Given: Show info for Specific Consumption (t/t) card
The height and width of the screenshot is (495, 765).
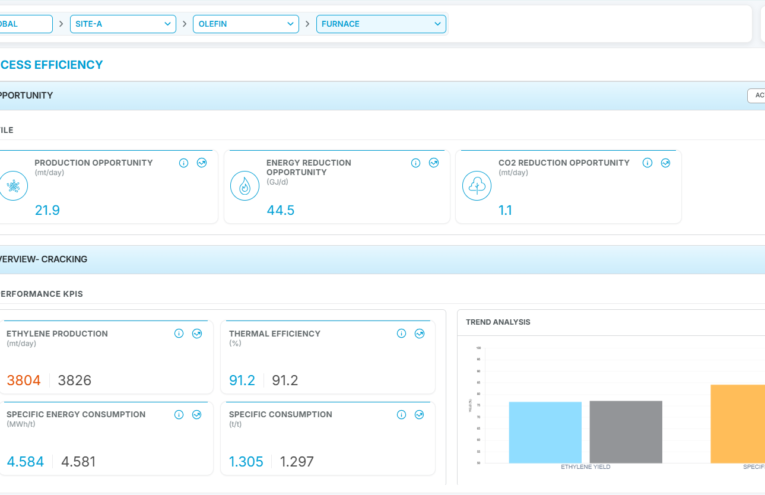Looking at the screenshot, I should point(402,415).
